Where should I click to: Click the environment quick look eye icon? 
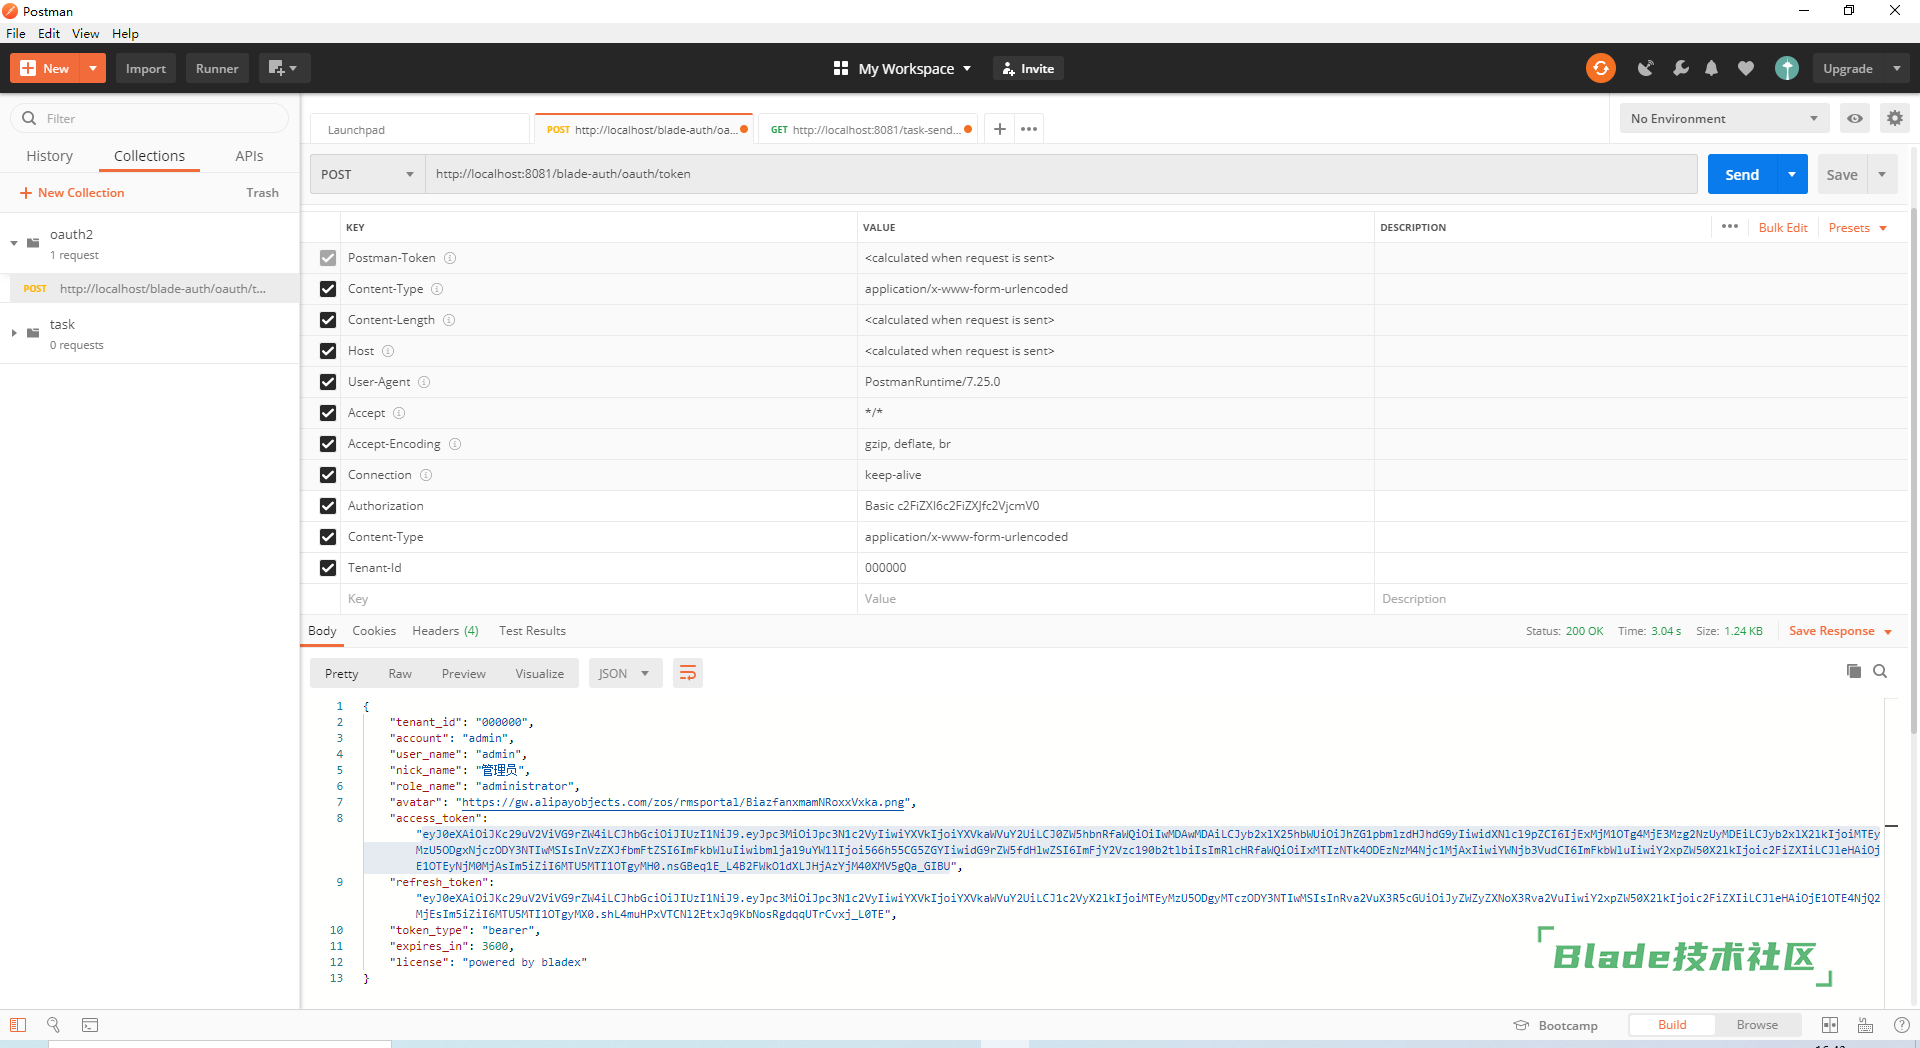tap(1855, 118)
